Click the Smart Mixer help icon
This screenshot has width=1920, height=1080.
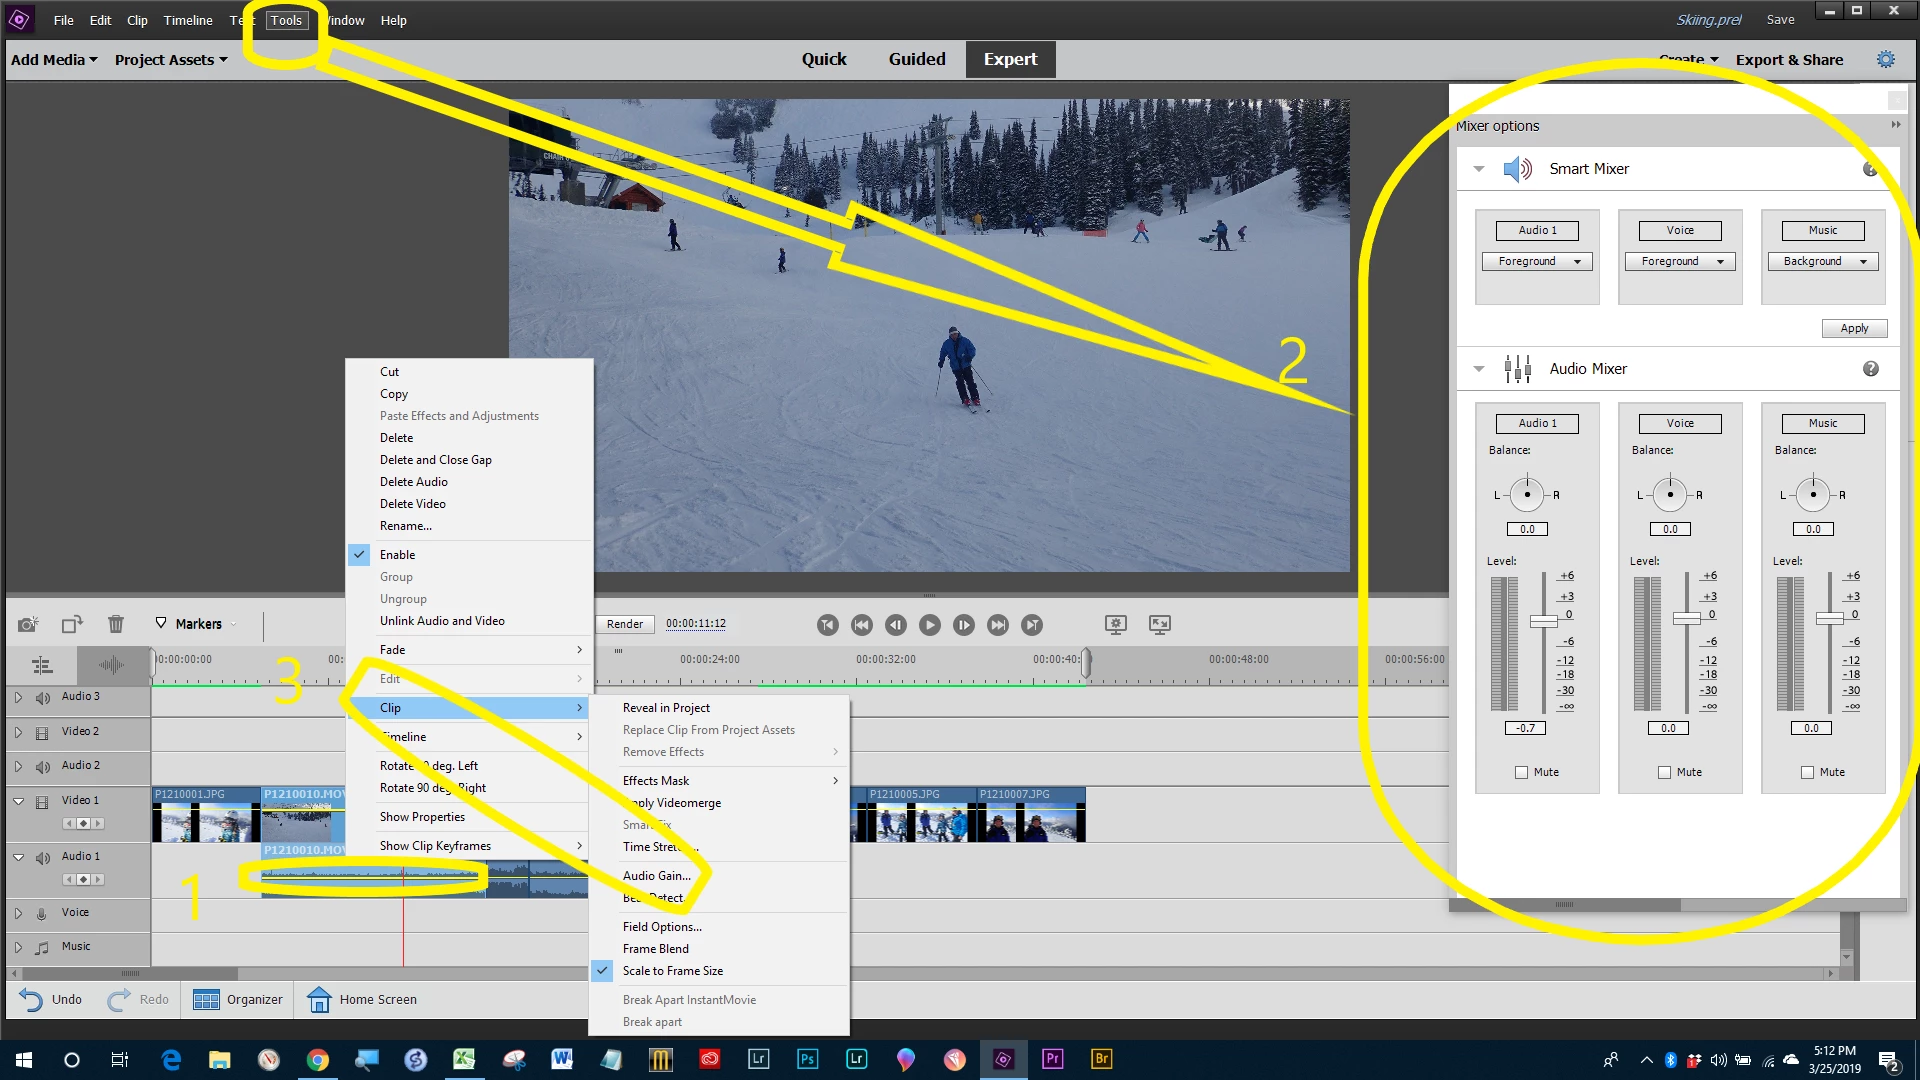(x=1870, y=169)
